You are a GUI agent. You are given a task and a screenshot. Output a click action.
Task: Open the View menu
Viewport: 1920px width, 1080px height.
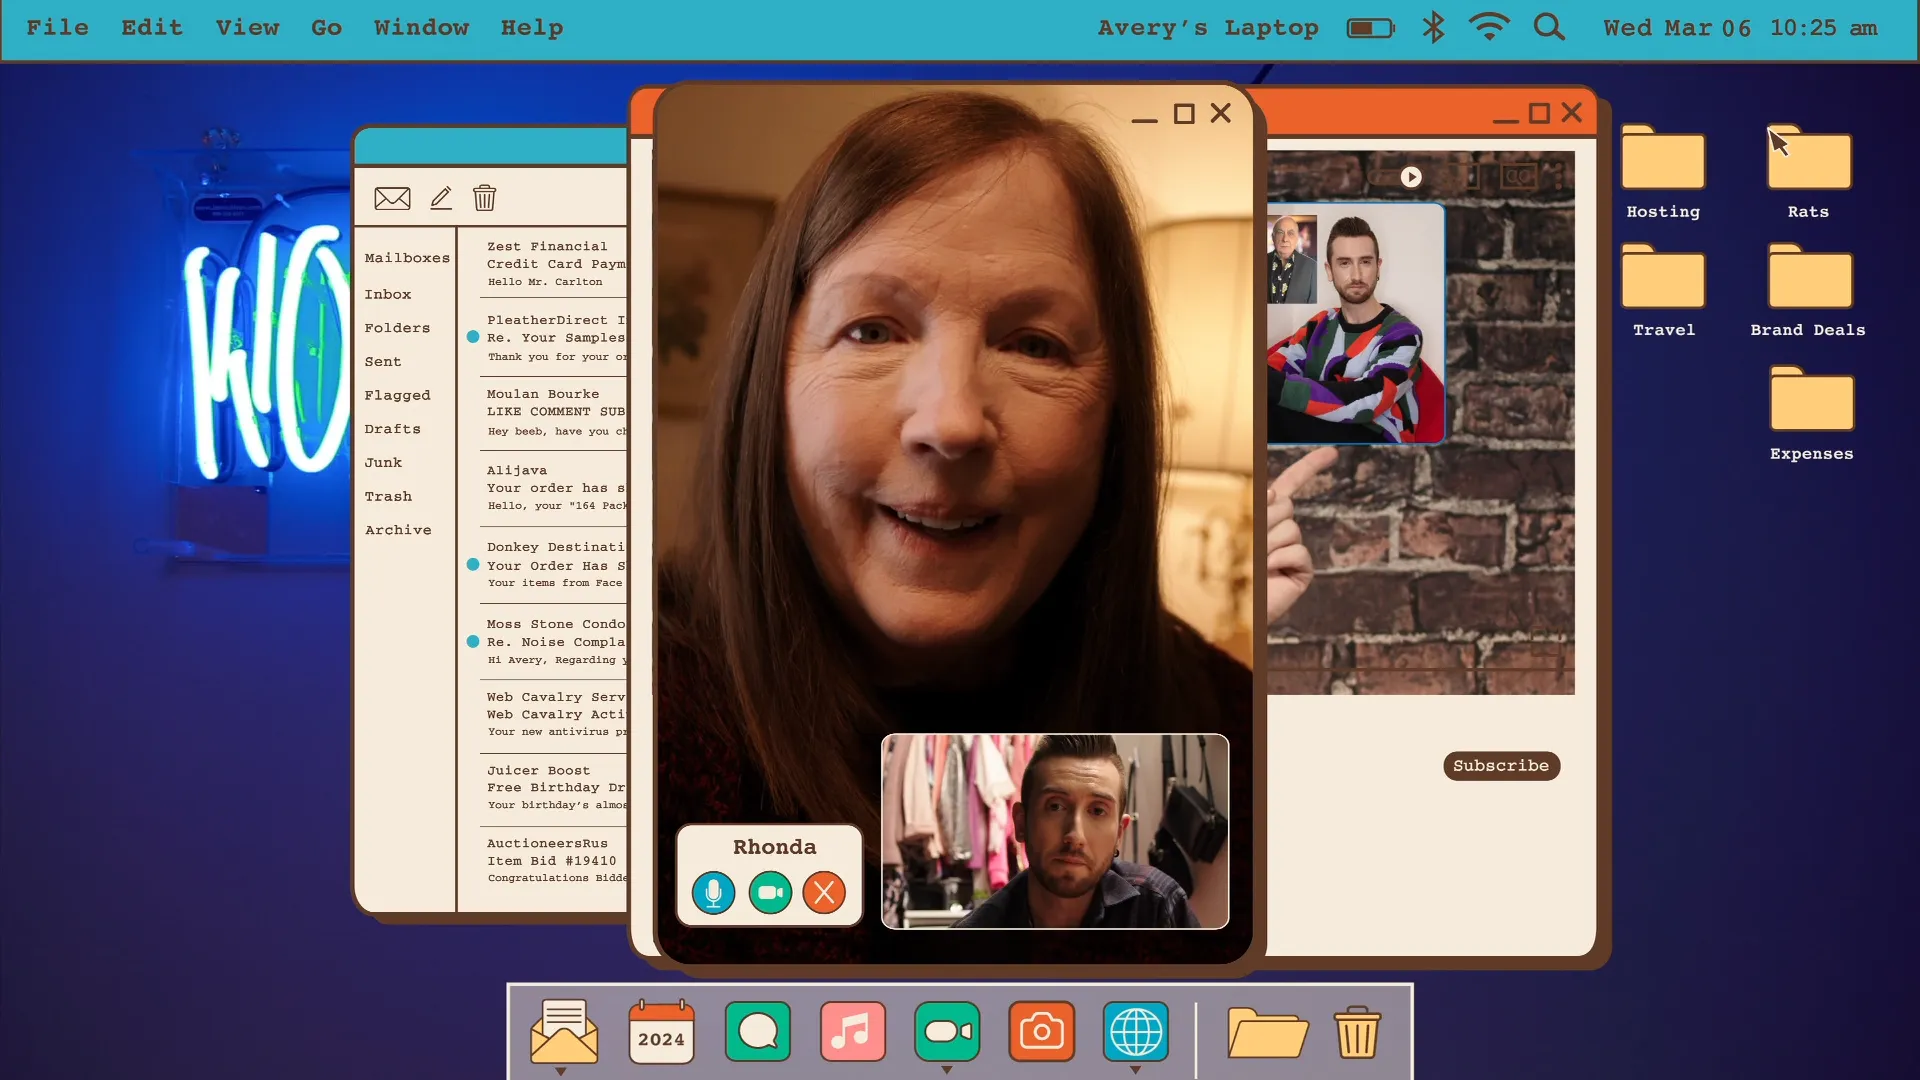pos(247,27)
